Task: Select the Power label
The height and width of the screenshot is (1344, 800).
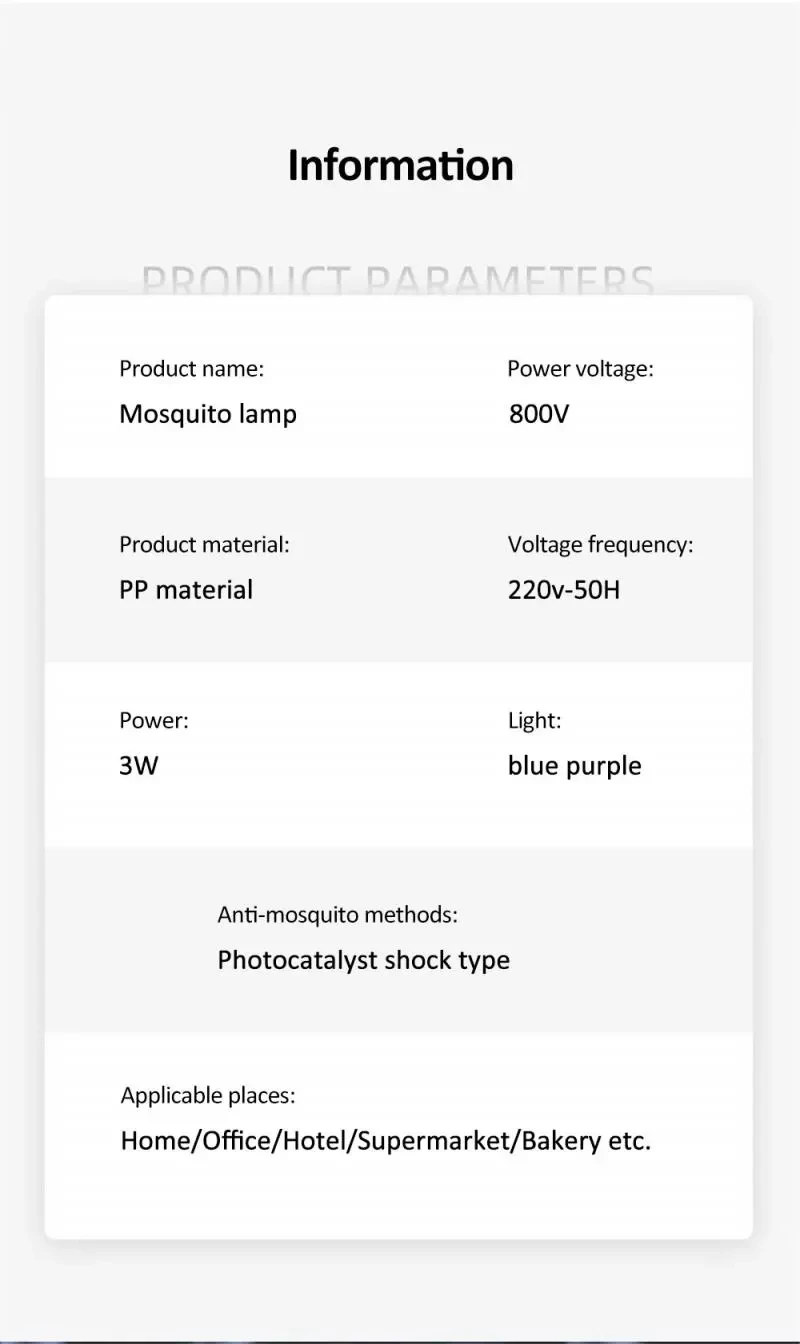Action: [x=154, y=720]
